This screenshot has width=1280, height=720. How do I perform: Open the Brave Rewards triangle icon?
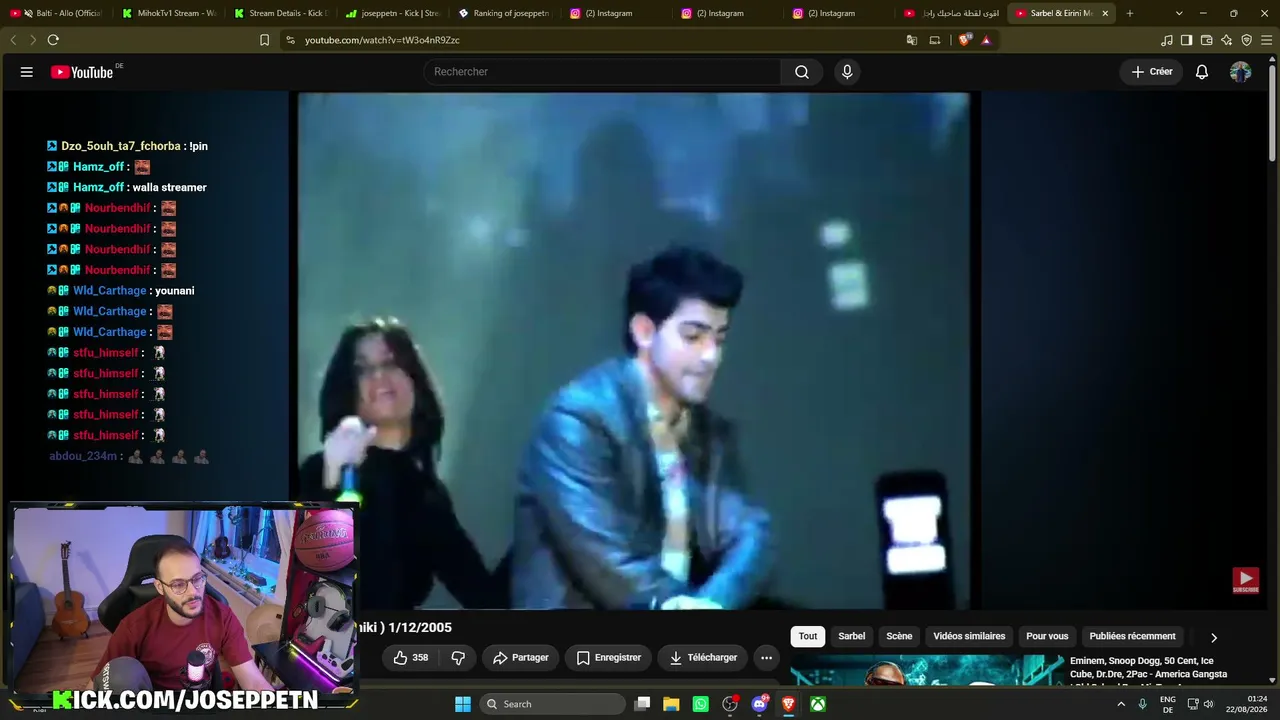[x=986, y=40]
